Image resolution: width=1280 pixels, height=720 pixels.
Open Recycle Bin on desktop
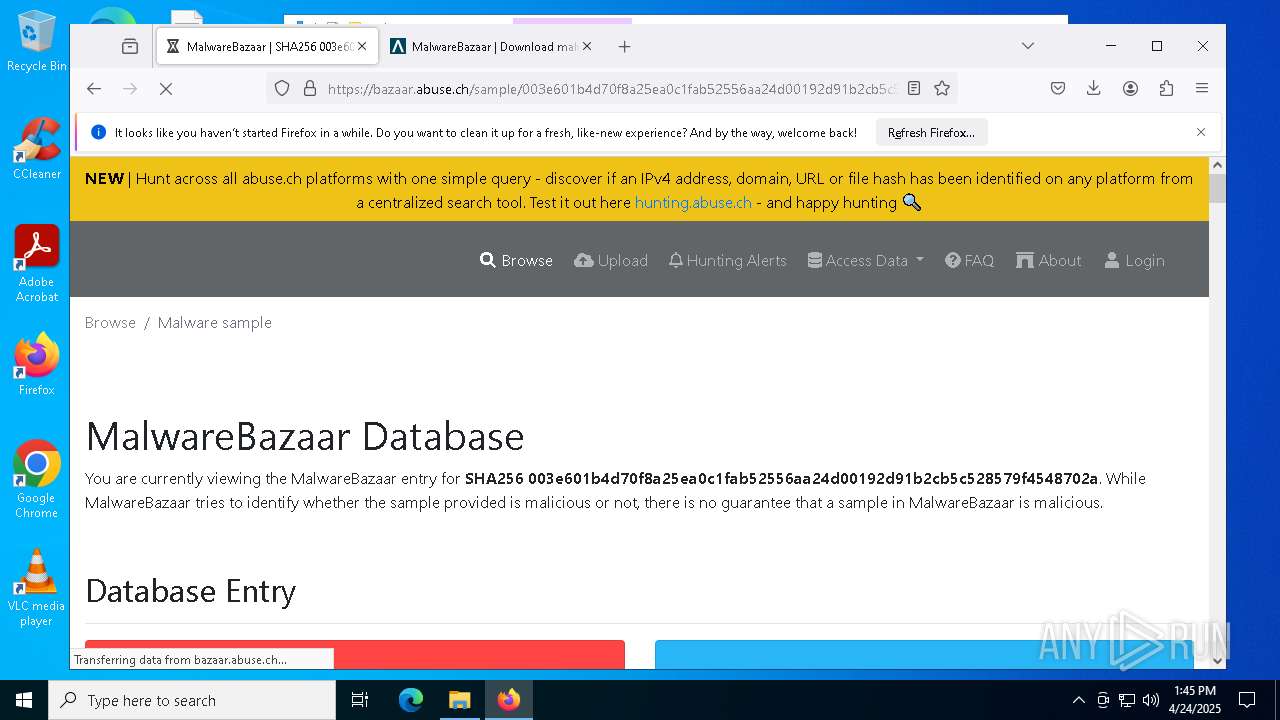coord(37,42)
